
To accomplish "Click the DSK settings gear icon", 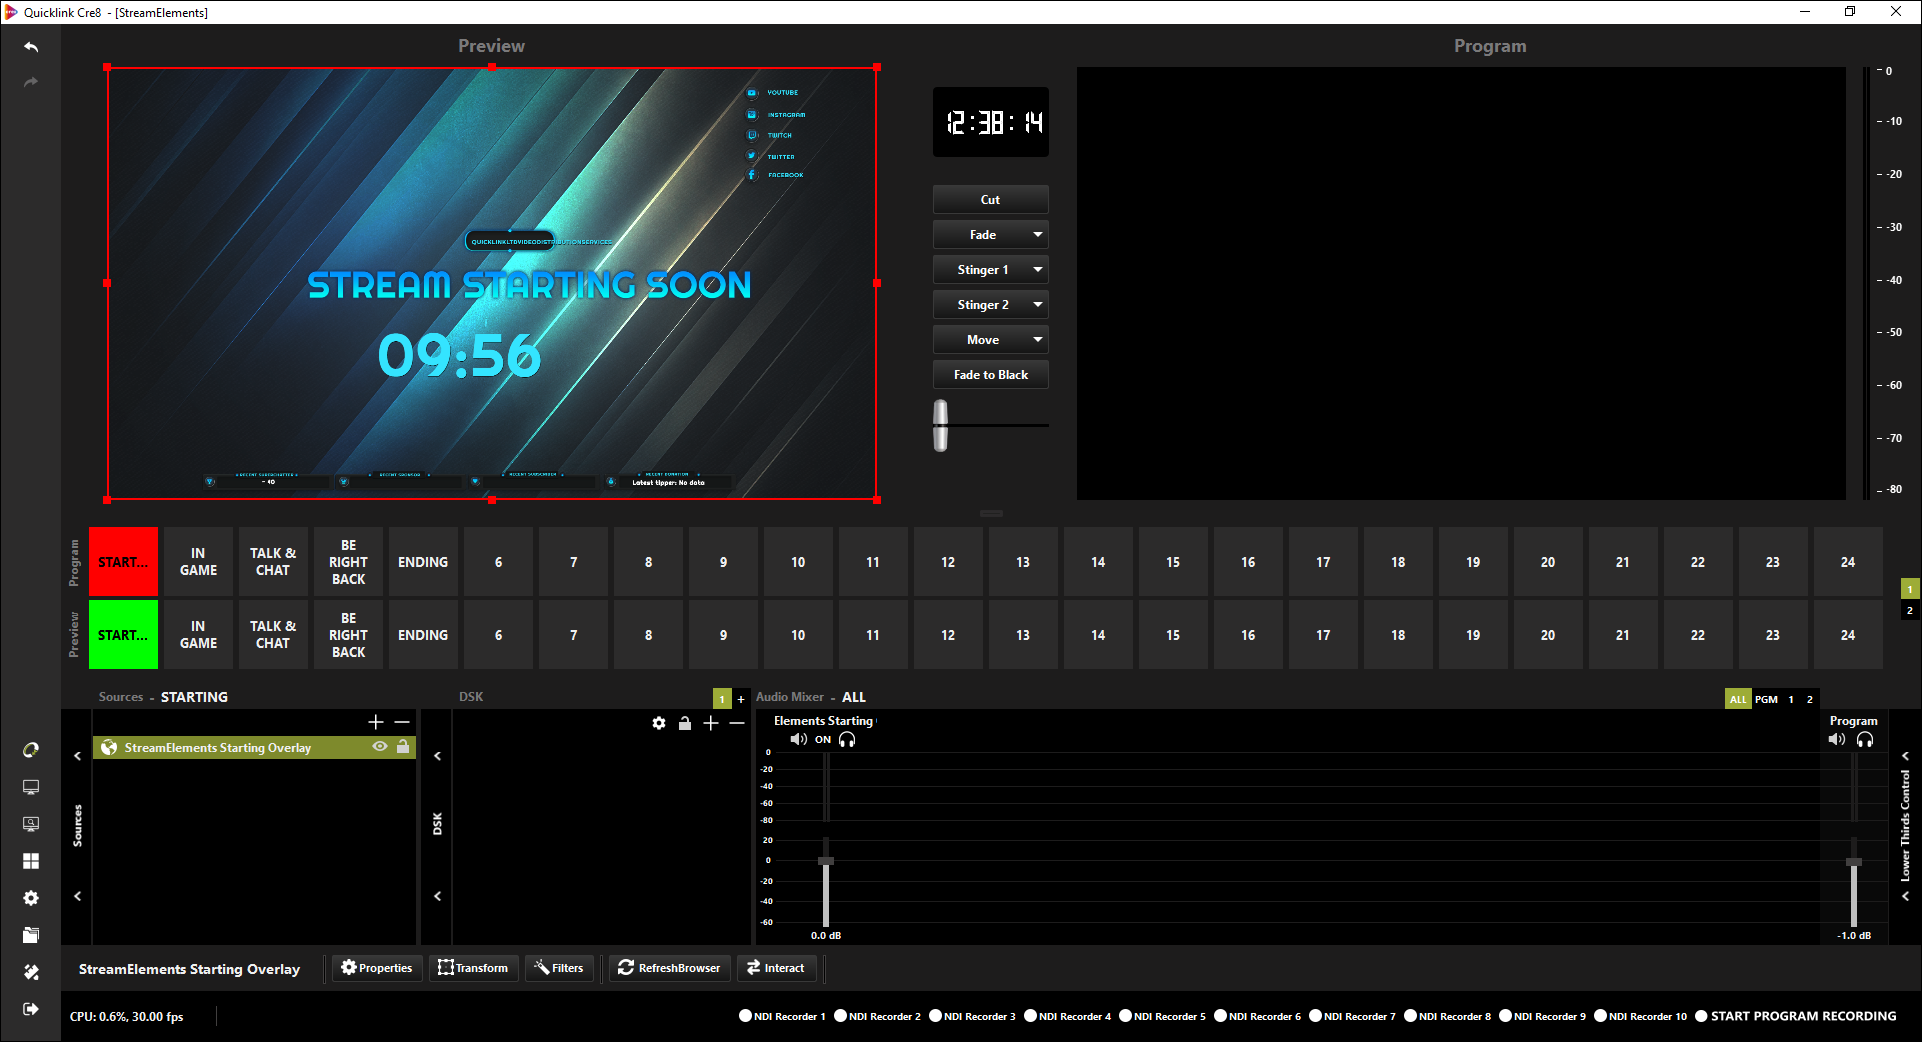I will 659,723.
